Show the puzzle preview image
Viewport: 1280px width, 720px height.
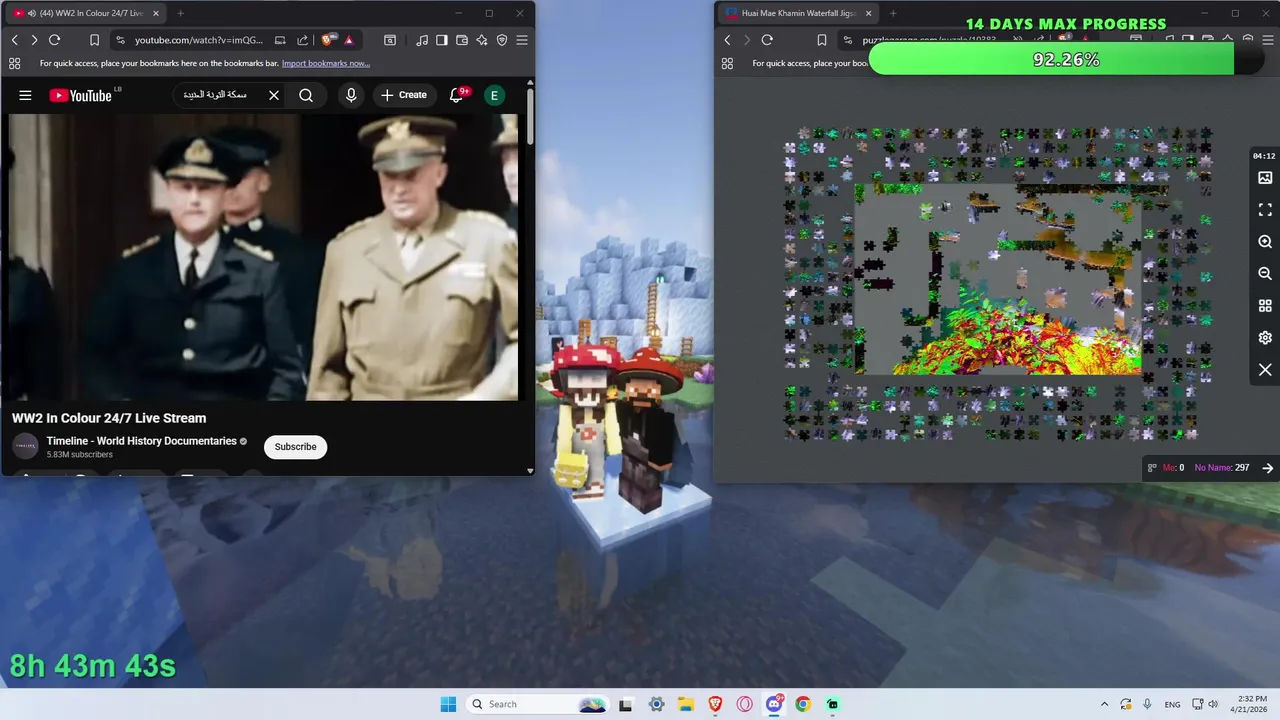[1265, 178]
